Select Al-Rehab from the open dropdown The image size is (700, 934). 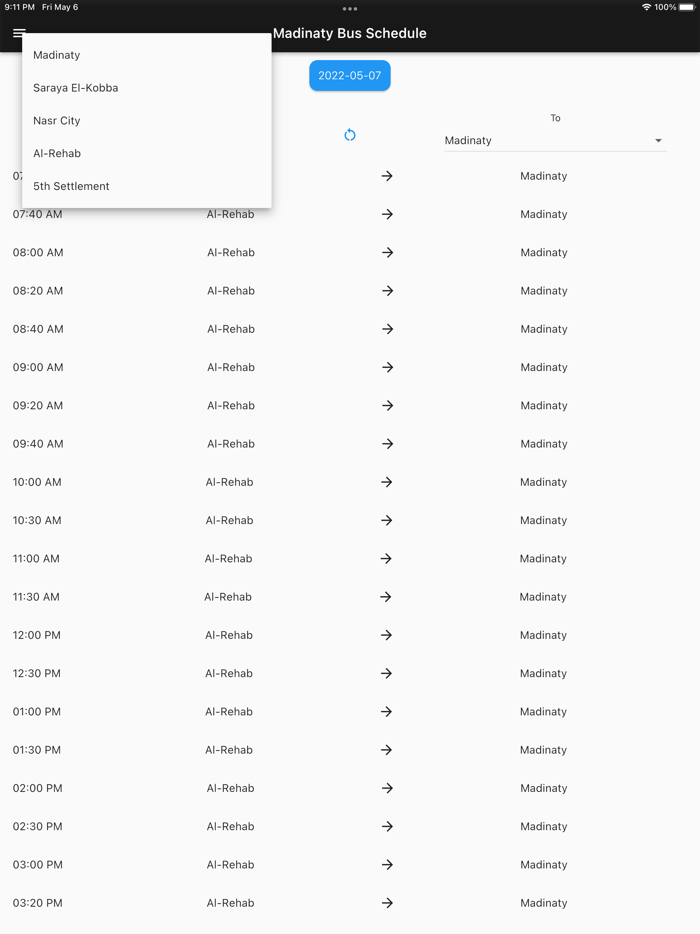tap(57, 153)
